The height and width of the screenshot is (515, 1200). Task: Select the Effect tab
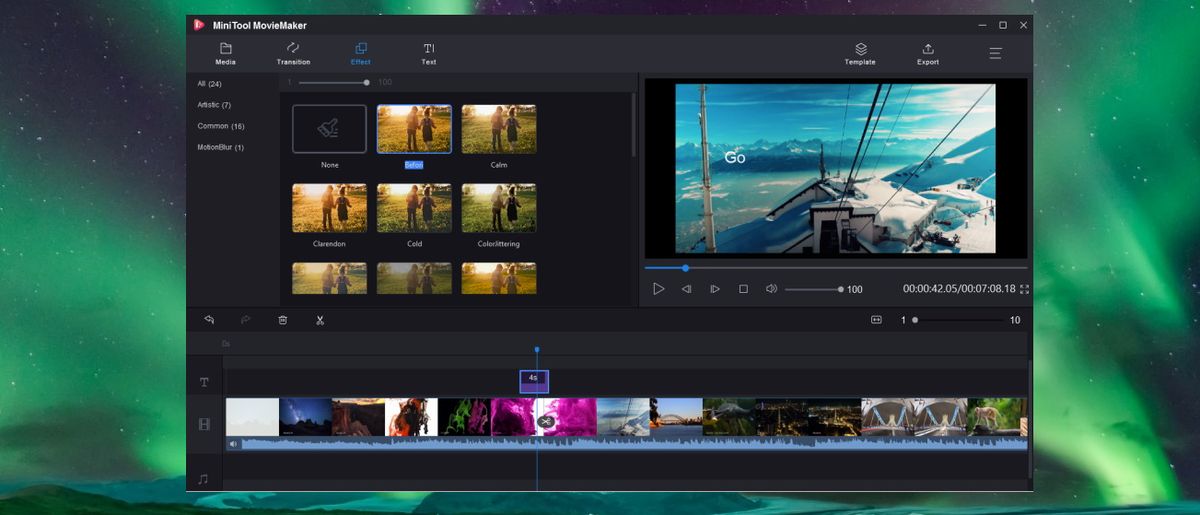pos(361,53)
